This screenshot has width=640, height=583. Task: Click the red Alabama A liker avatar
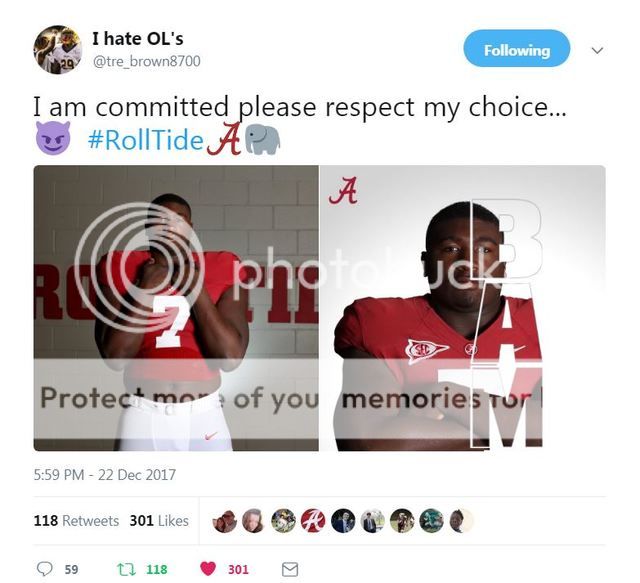pyautogui.click(x=313, y=521)
